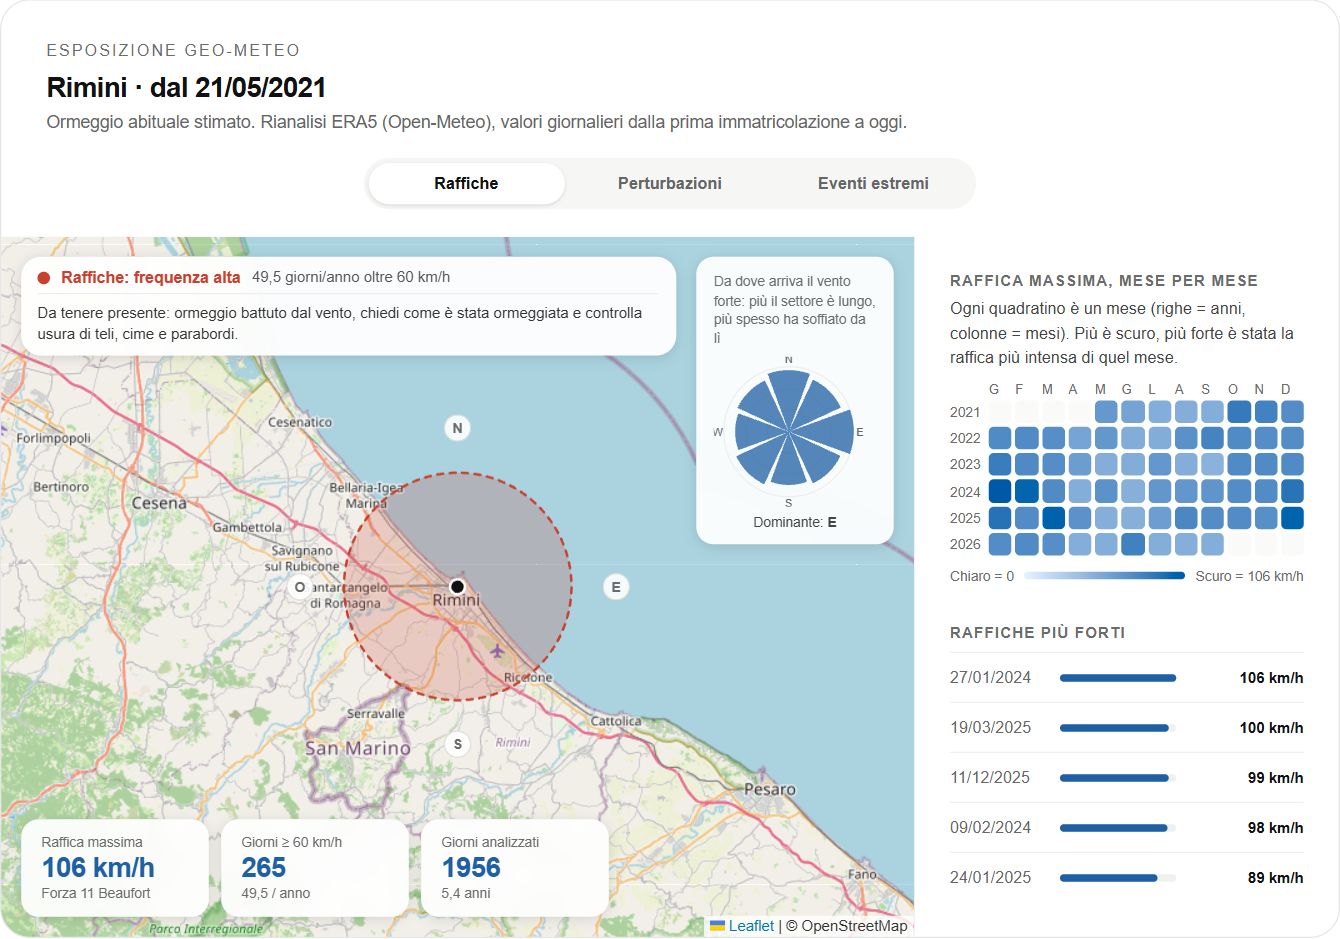Click the 2026 row label in heatmap
Screen dimensions: 1340x939
click(x=965, y=544)
